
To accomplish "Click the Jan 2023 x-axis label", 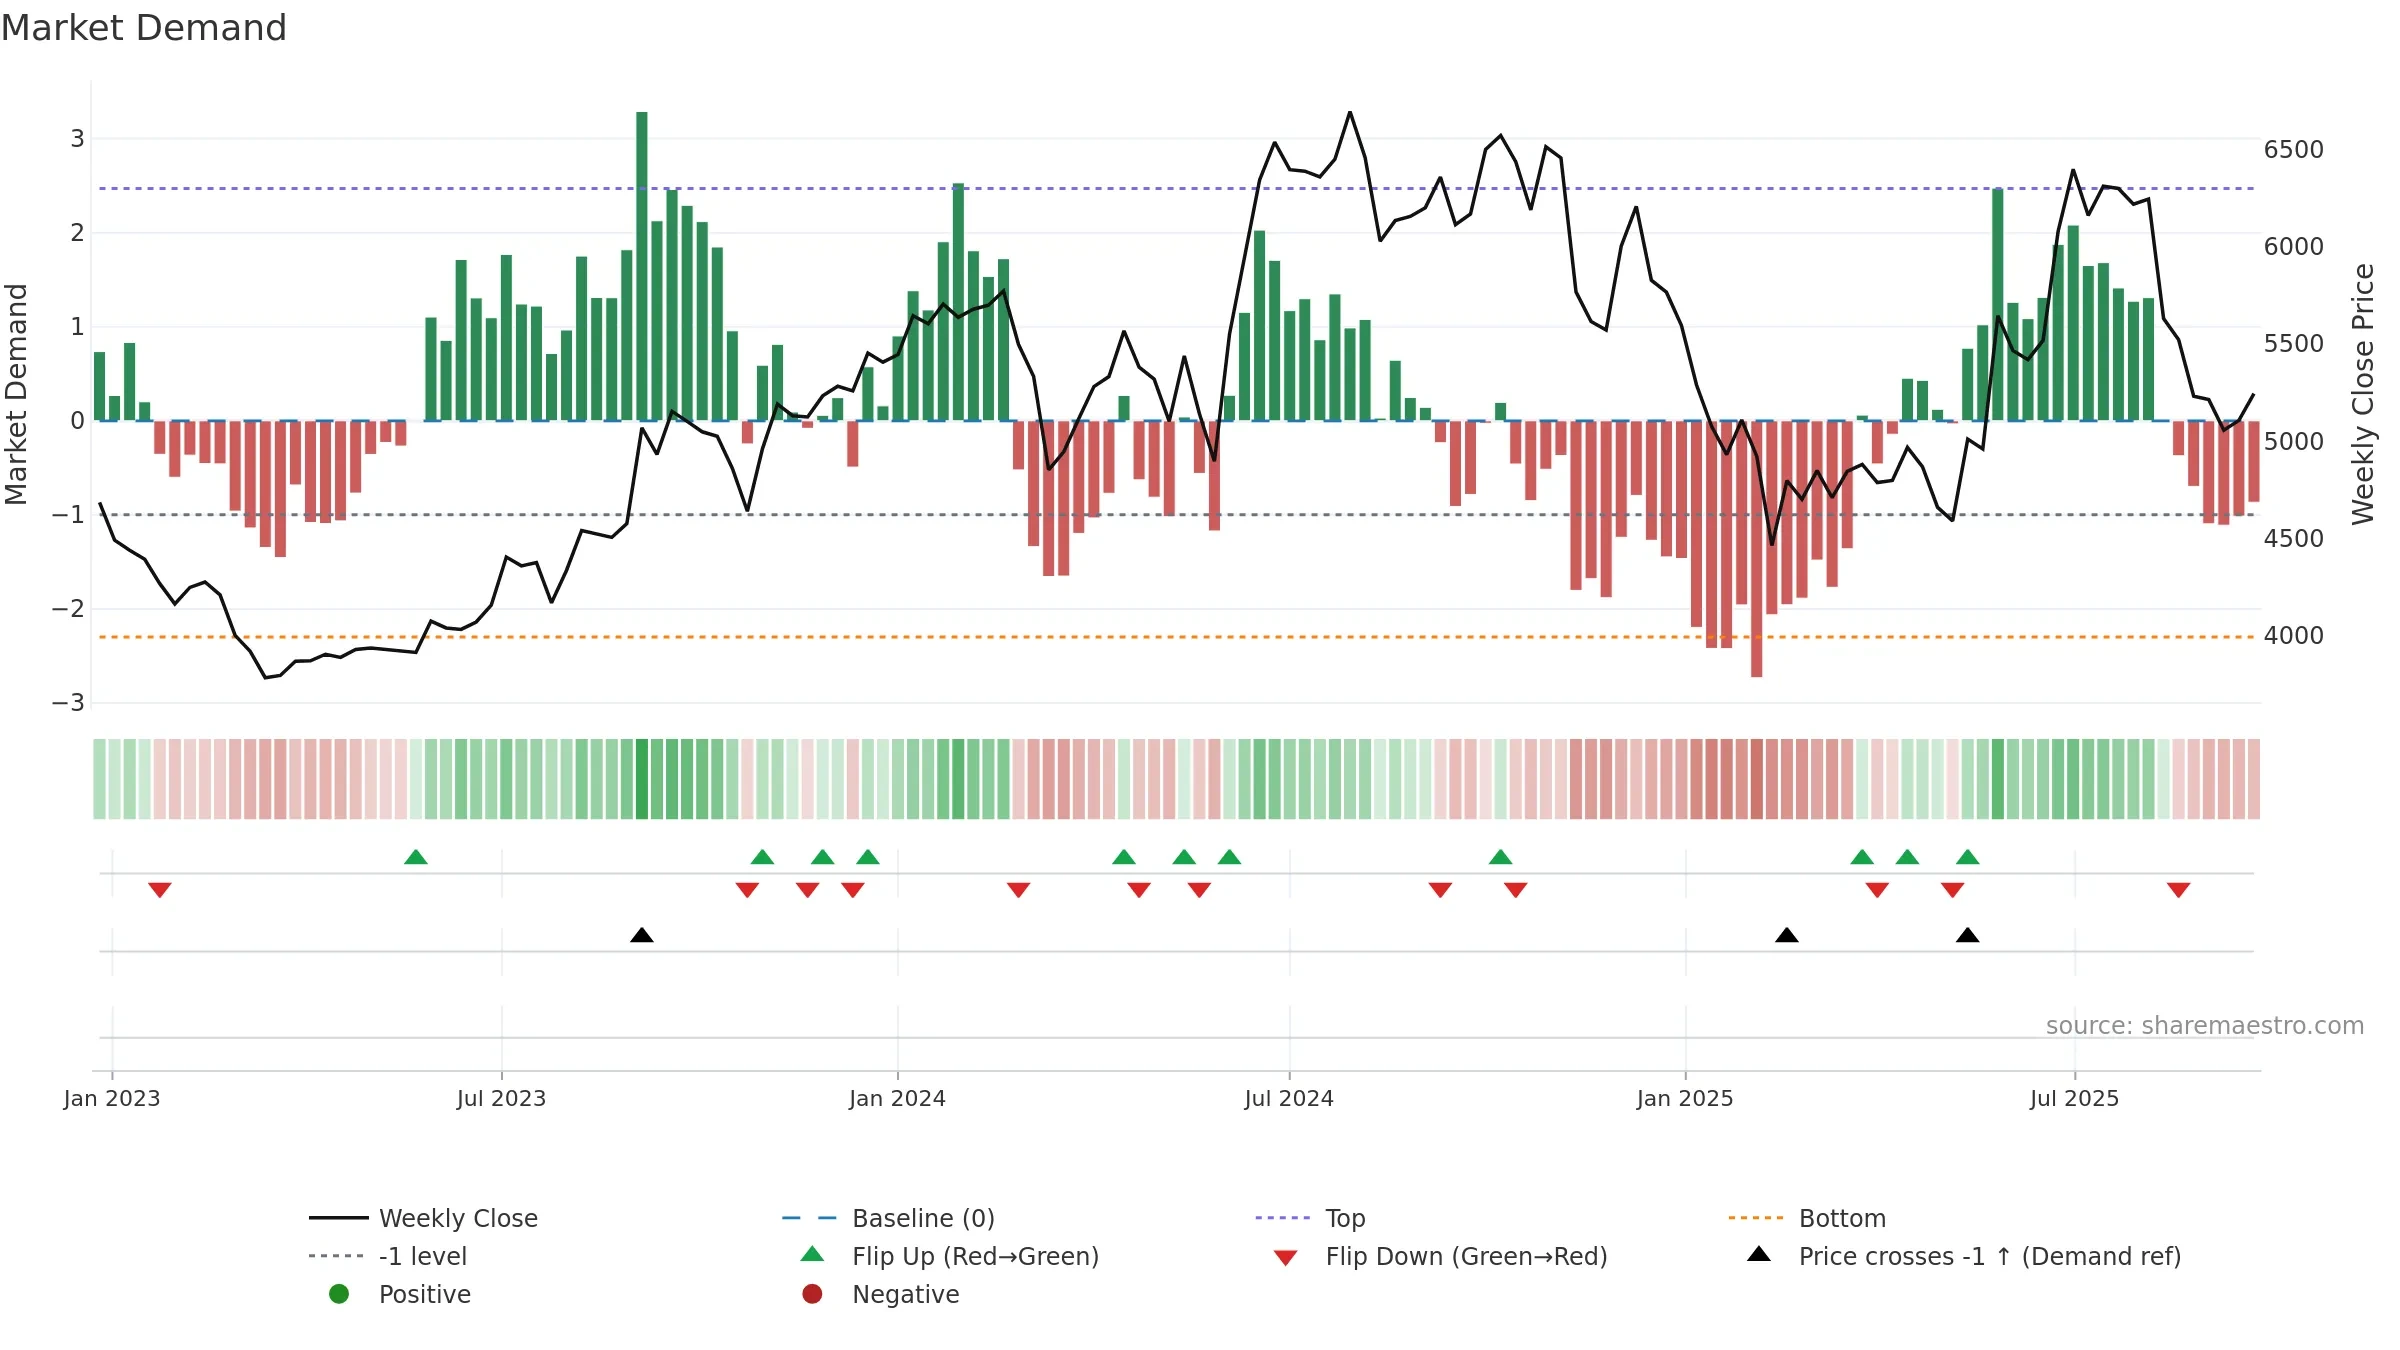I will pyautogui.click(x=112, y=1098).
